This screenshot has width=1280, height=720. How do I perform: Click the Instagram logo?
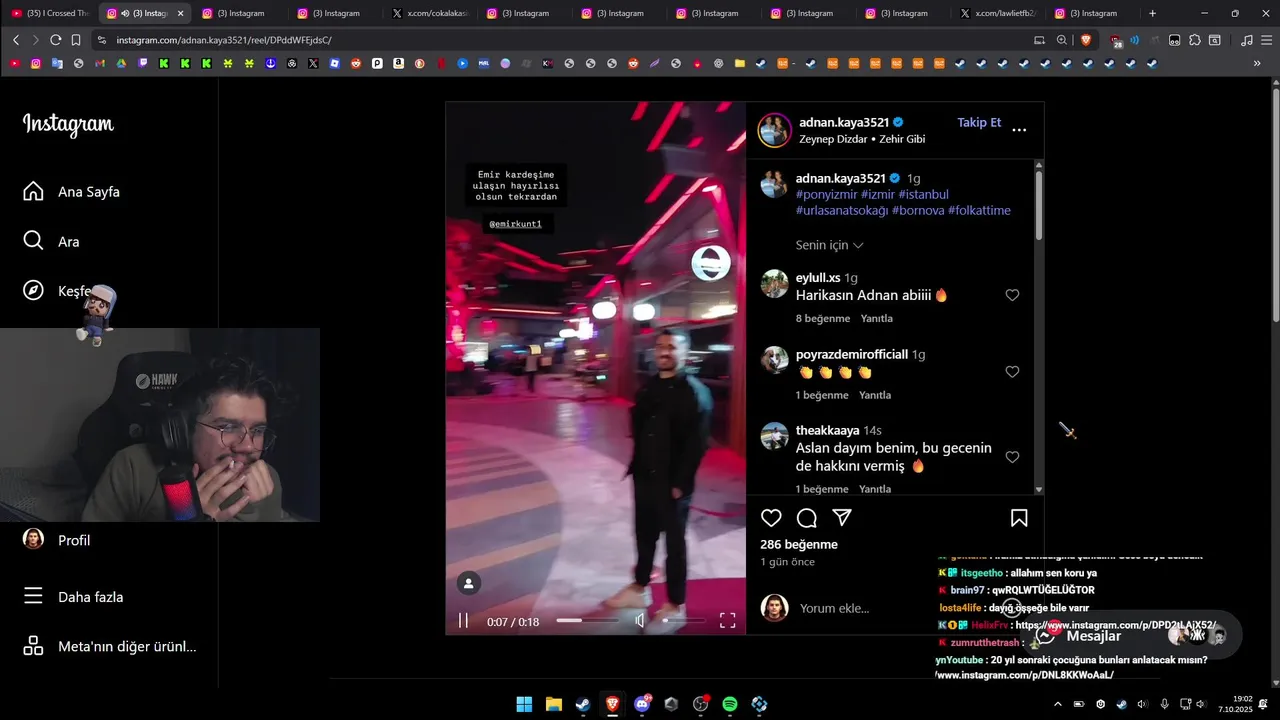68,124
